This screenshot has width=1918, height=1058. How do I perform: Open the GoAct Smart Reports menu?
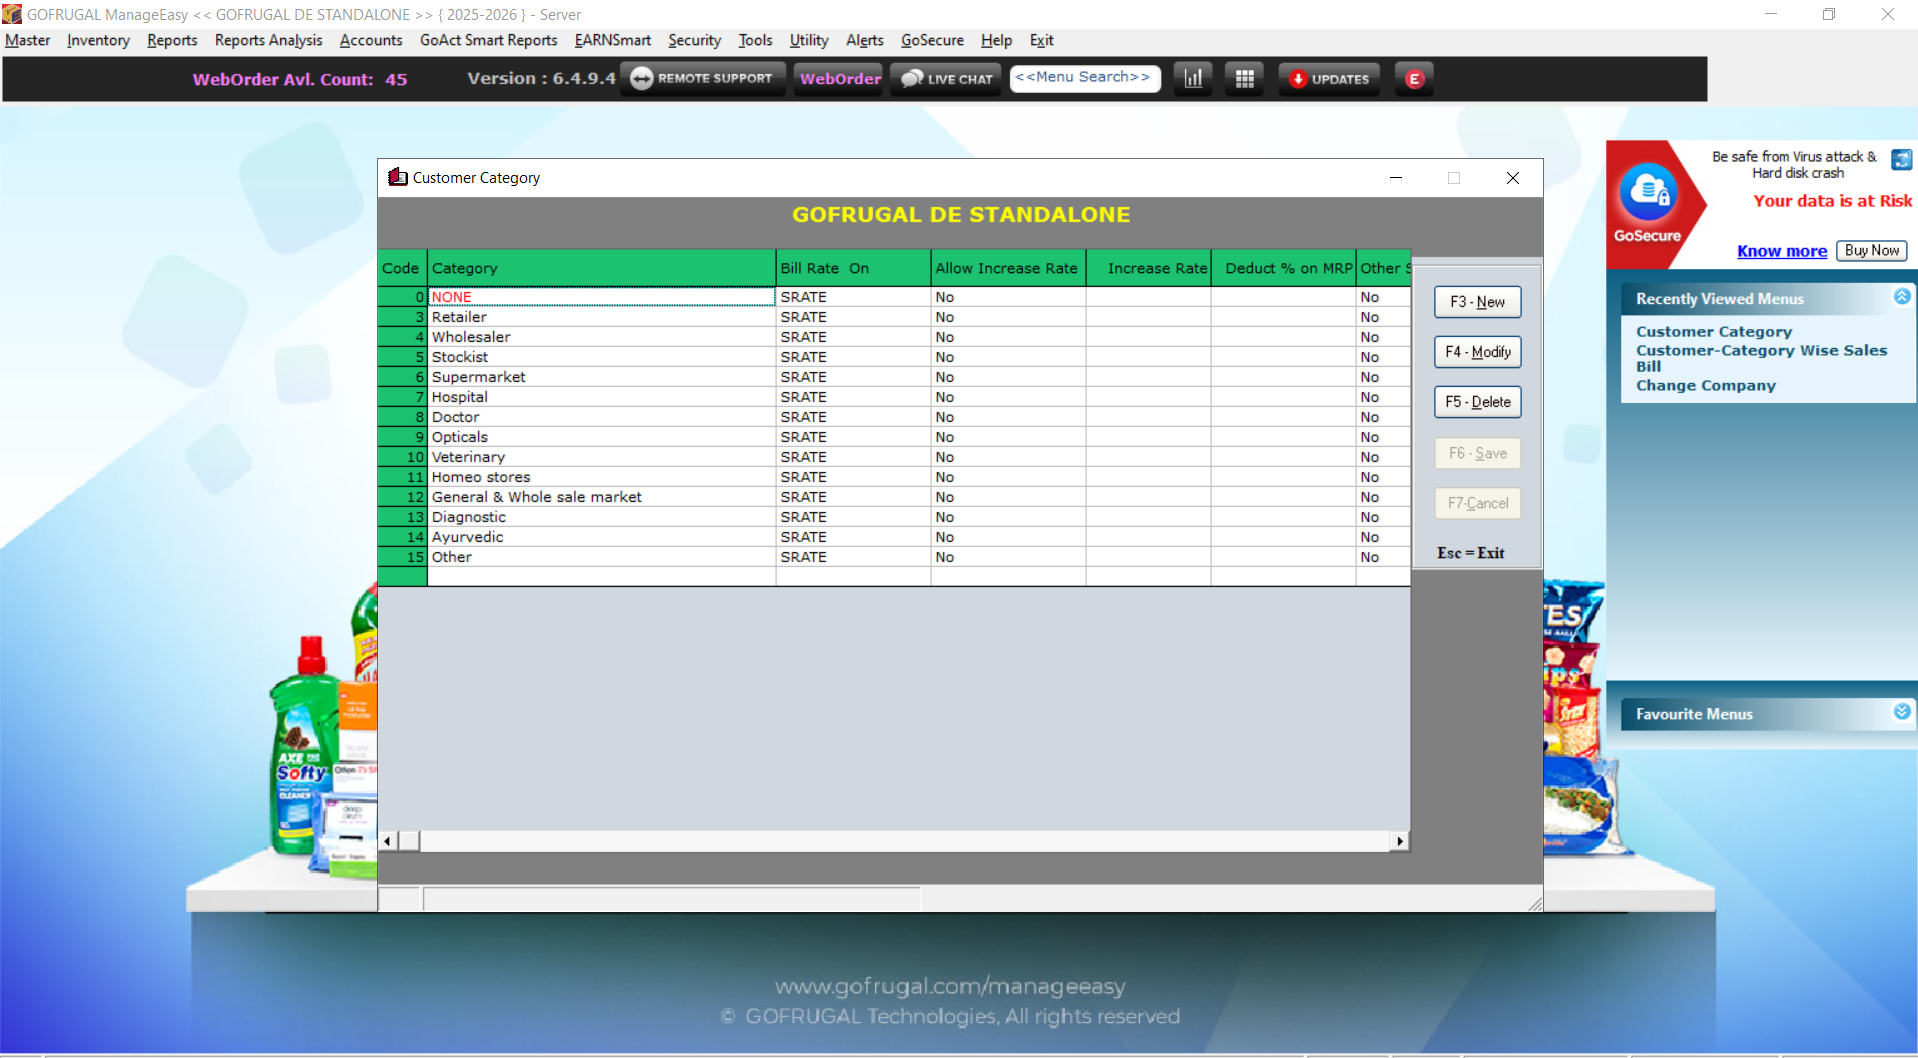pos(489,40)
